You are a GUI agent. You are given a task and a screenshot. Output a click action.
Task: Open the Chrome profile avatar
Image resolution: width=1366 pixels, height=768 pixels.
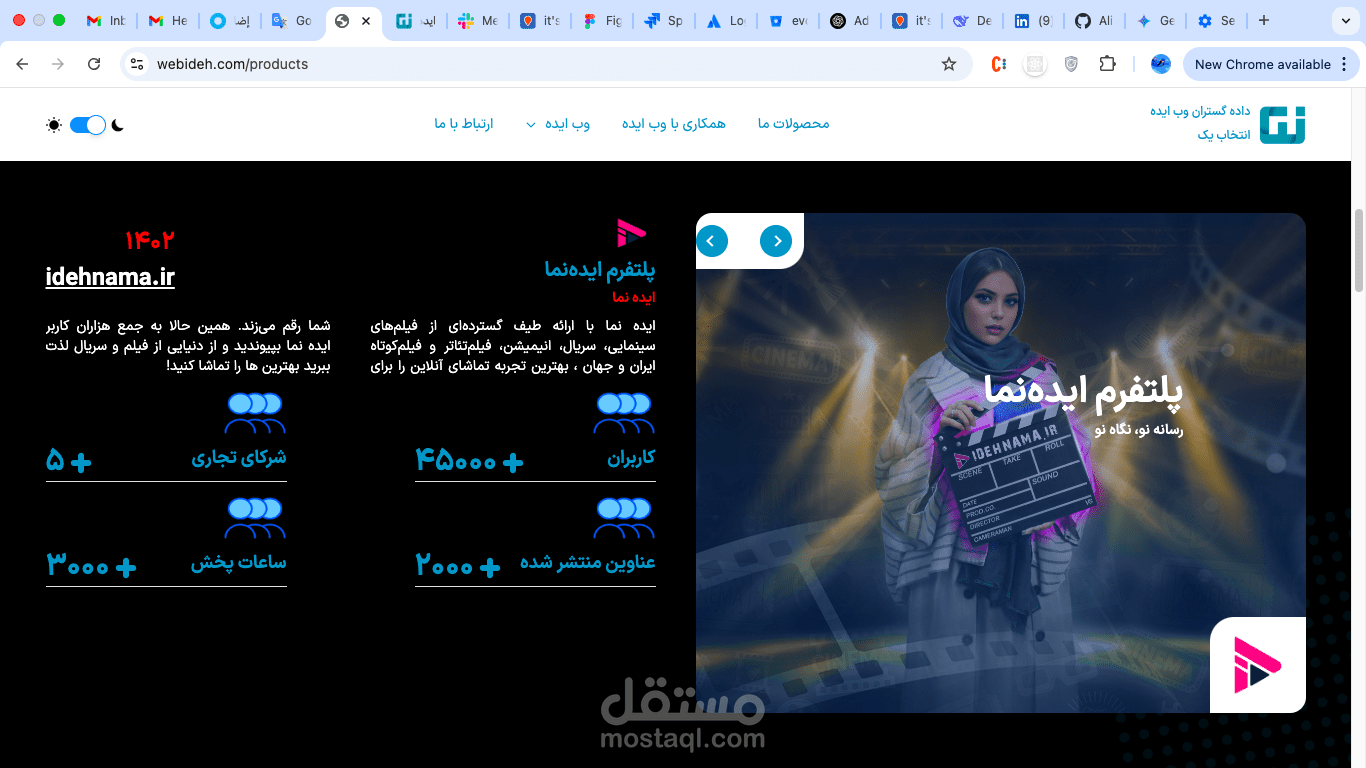pyautogui.click(x=1161, y=64)
